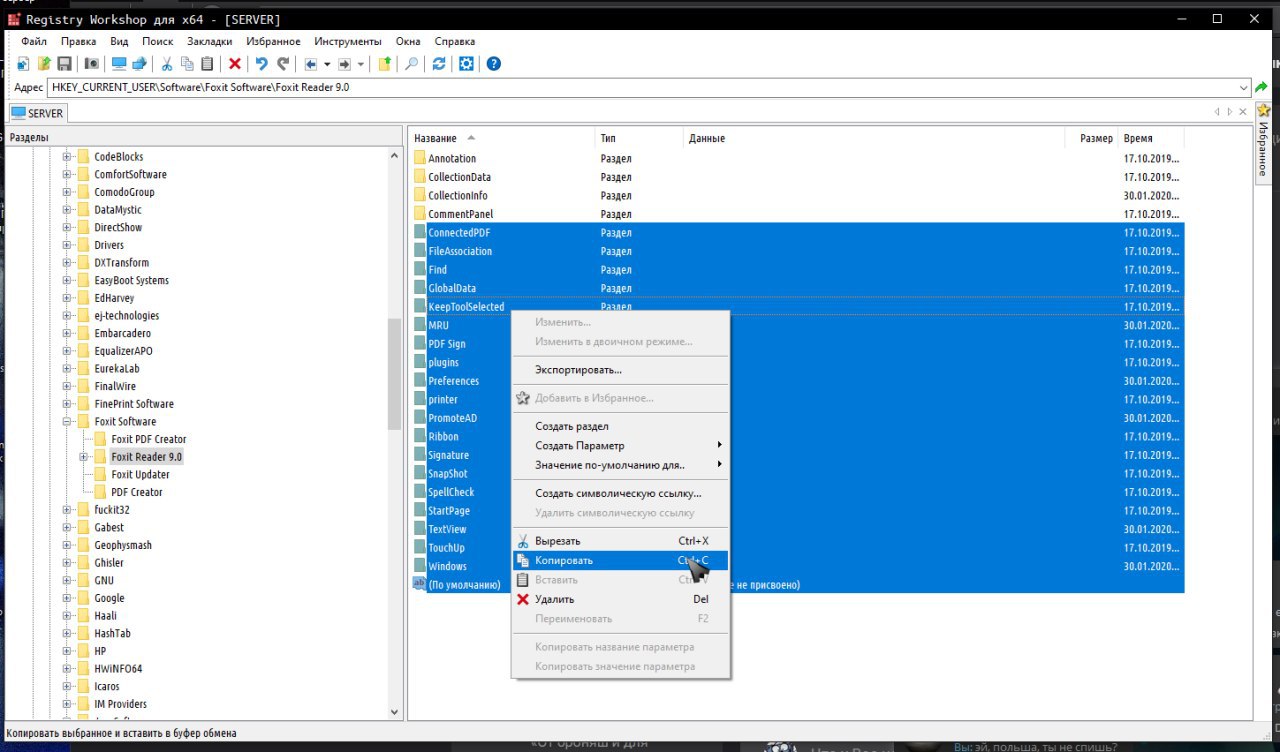Open local registry via monitor icon
Viewport: 1280px width, 752px height.
pyautogui.click(x=119, y=64)
